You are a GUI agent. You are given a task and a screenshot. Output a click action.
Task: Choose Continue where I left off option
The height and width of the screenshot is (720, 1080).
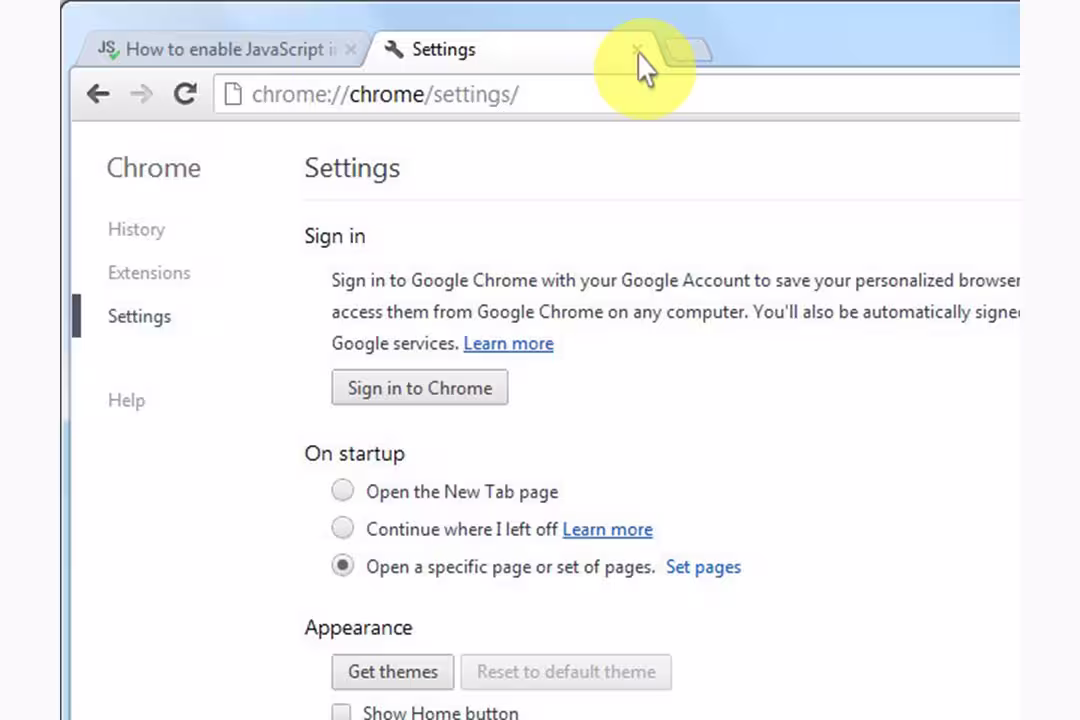tap(343, 528)
